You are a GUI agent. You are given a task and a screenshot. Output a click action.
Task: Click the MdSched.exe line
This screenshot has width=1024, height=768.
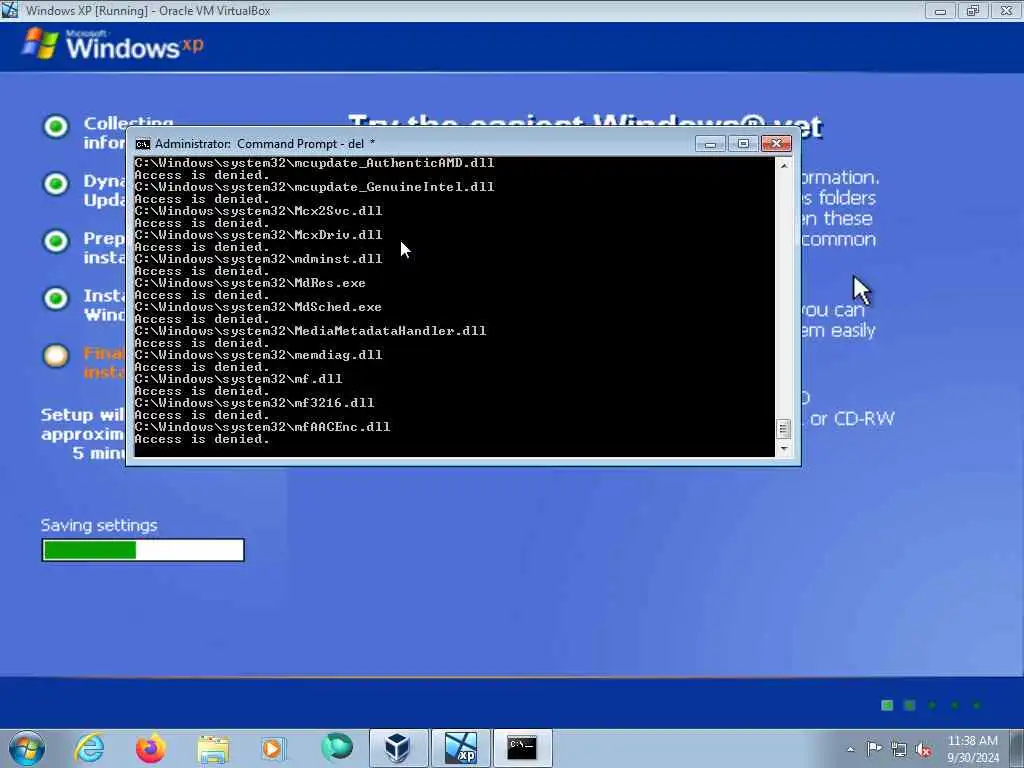(x=258, y=307)
